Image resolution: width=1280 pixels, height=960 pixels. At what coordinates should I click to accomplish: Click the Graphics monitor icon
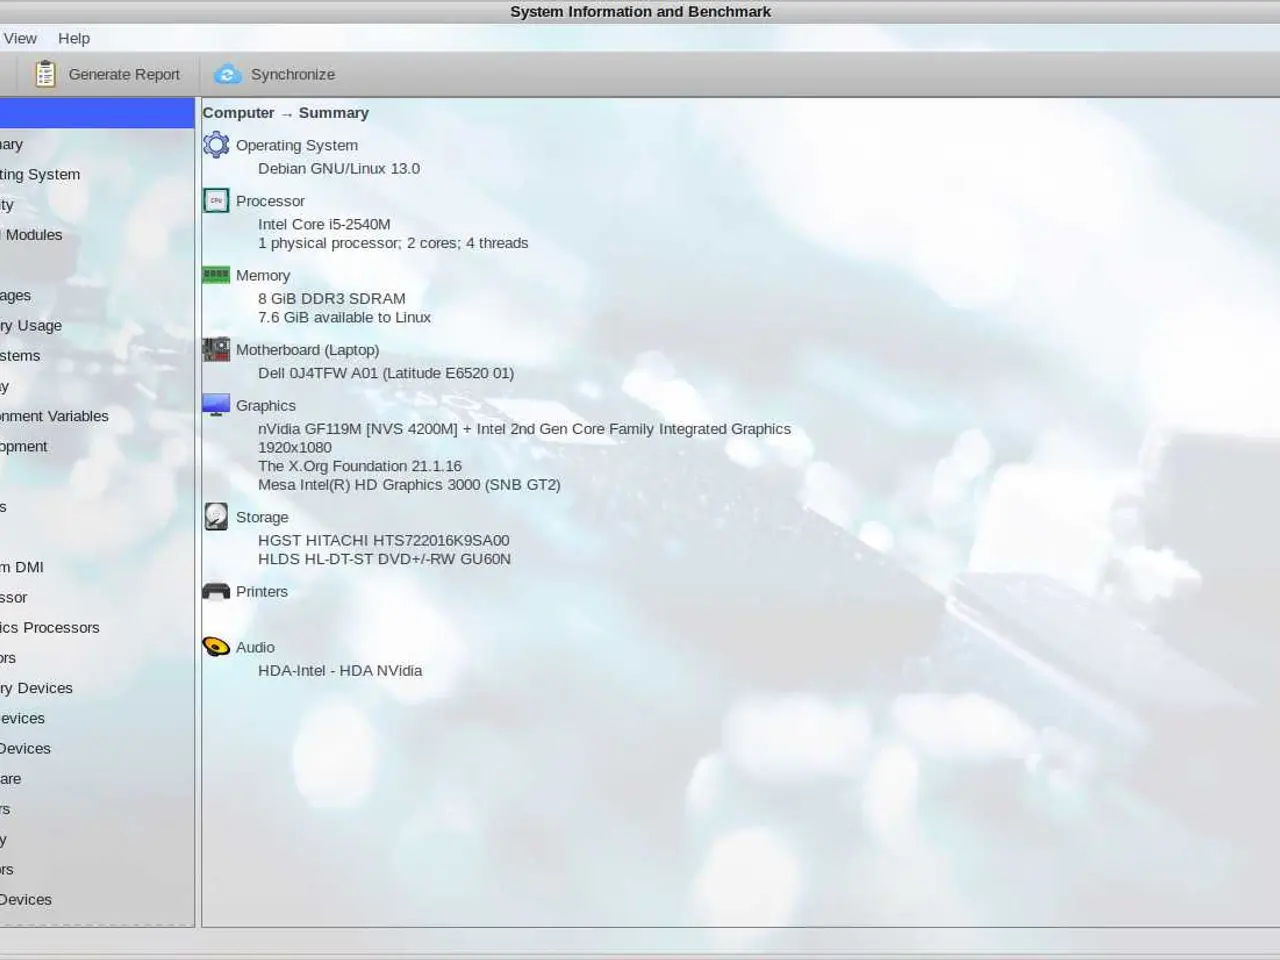point(216,405)
